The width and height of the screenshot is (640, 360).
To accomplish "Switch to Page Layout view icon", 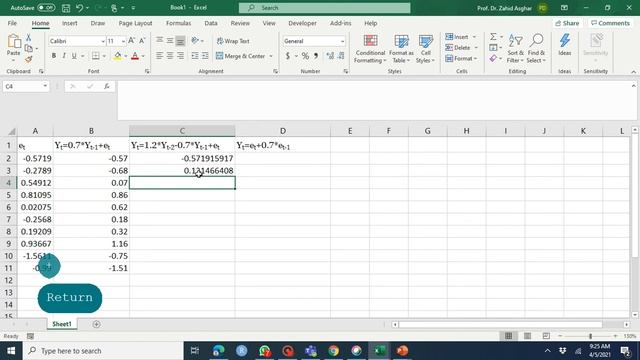I will coord(527,336).
